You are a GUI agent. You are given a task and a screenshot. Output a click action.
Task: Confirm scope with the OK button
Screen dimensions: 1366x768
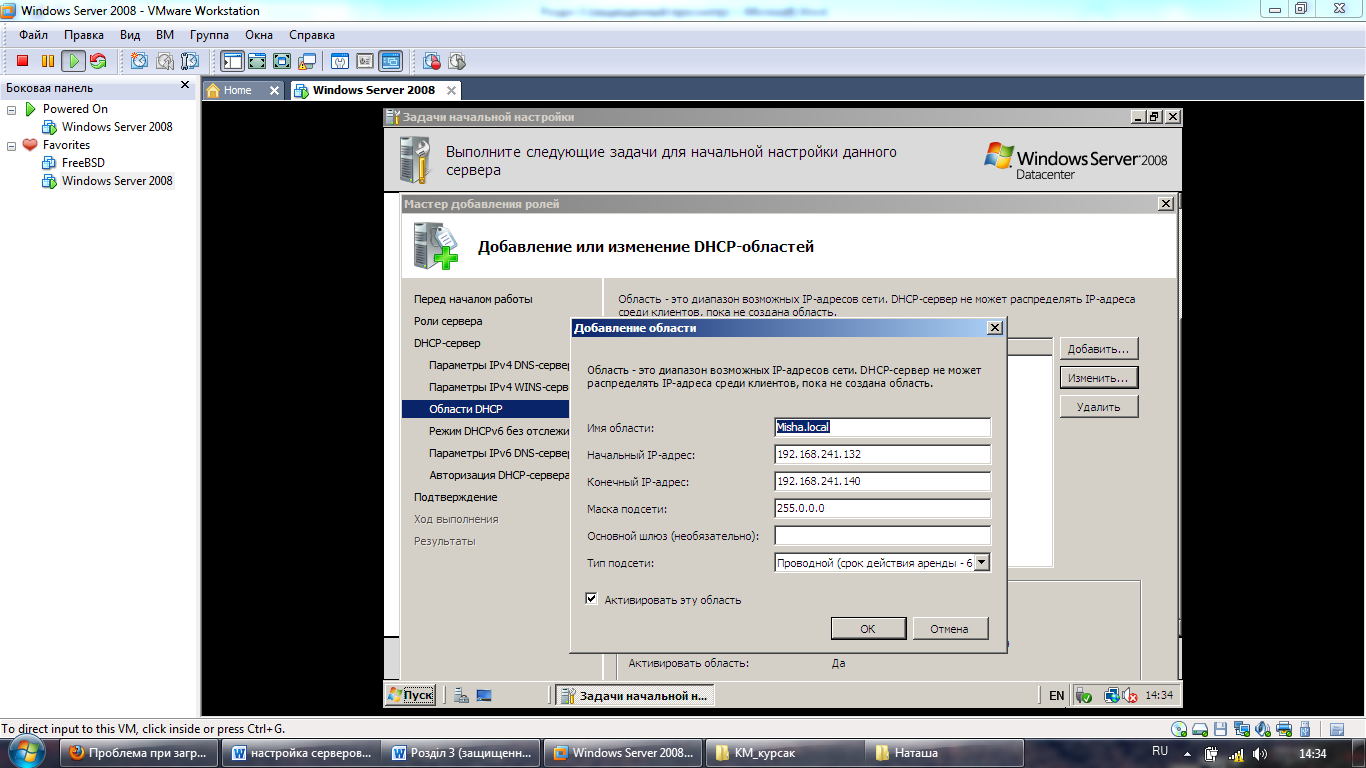click(x=868, y=629)
